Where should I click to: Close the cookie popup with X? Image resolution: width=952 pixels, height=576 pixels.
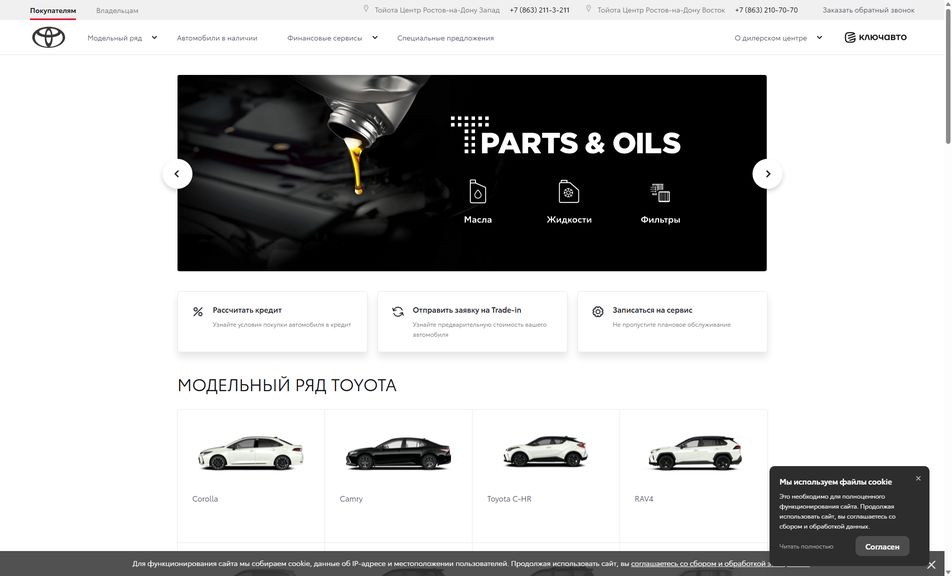[x=918, y=478]
